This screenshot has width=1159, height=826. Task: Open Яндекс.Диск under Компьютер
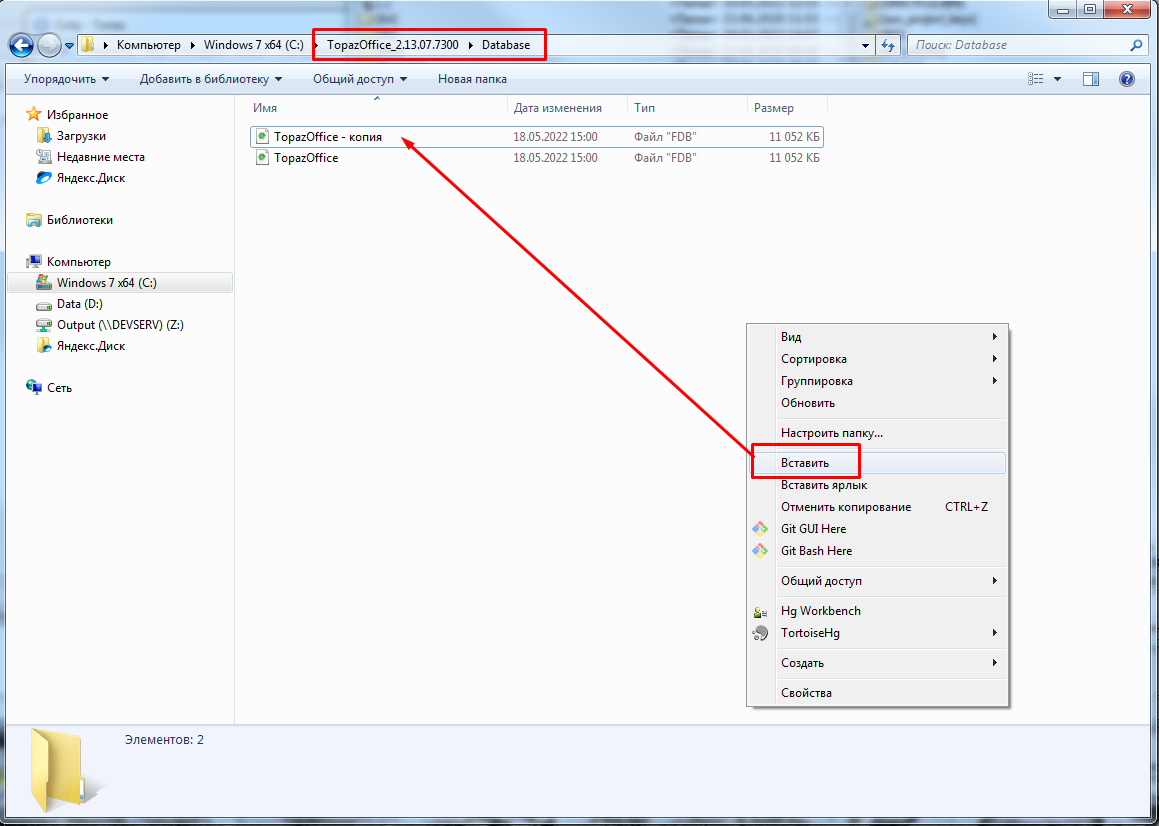coord(91,346)
